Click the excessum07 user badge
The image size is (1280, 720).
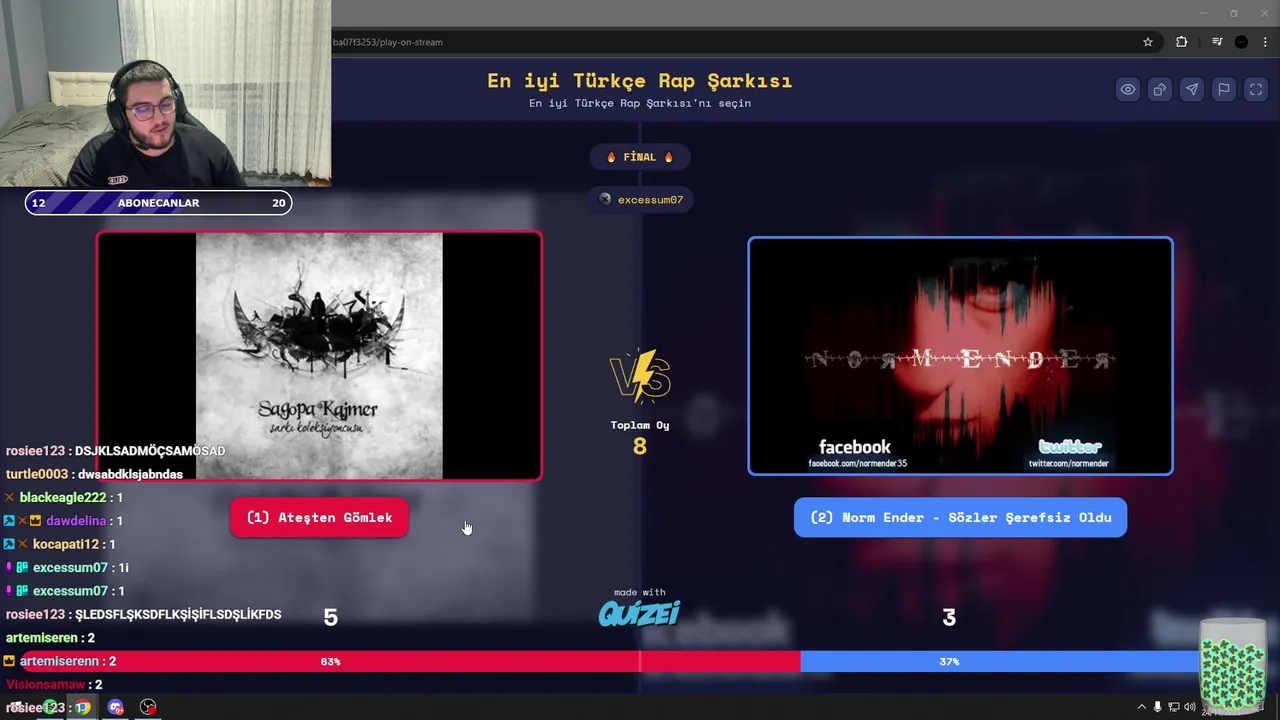[x=640, y=200]
